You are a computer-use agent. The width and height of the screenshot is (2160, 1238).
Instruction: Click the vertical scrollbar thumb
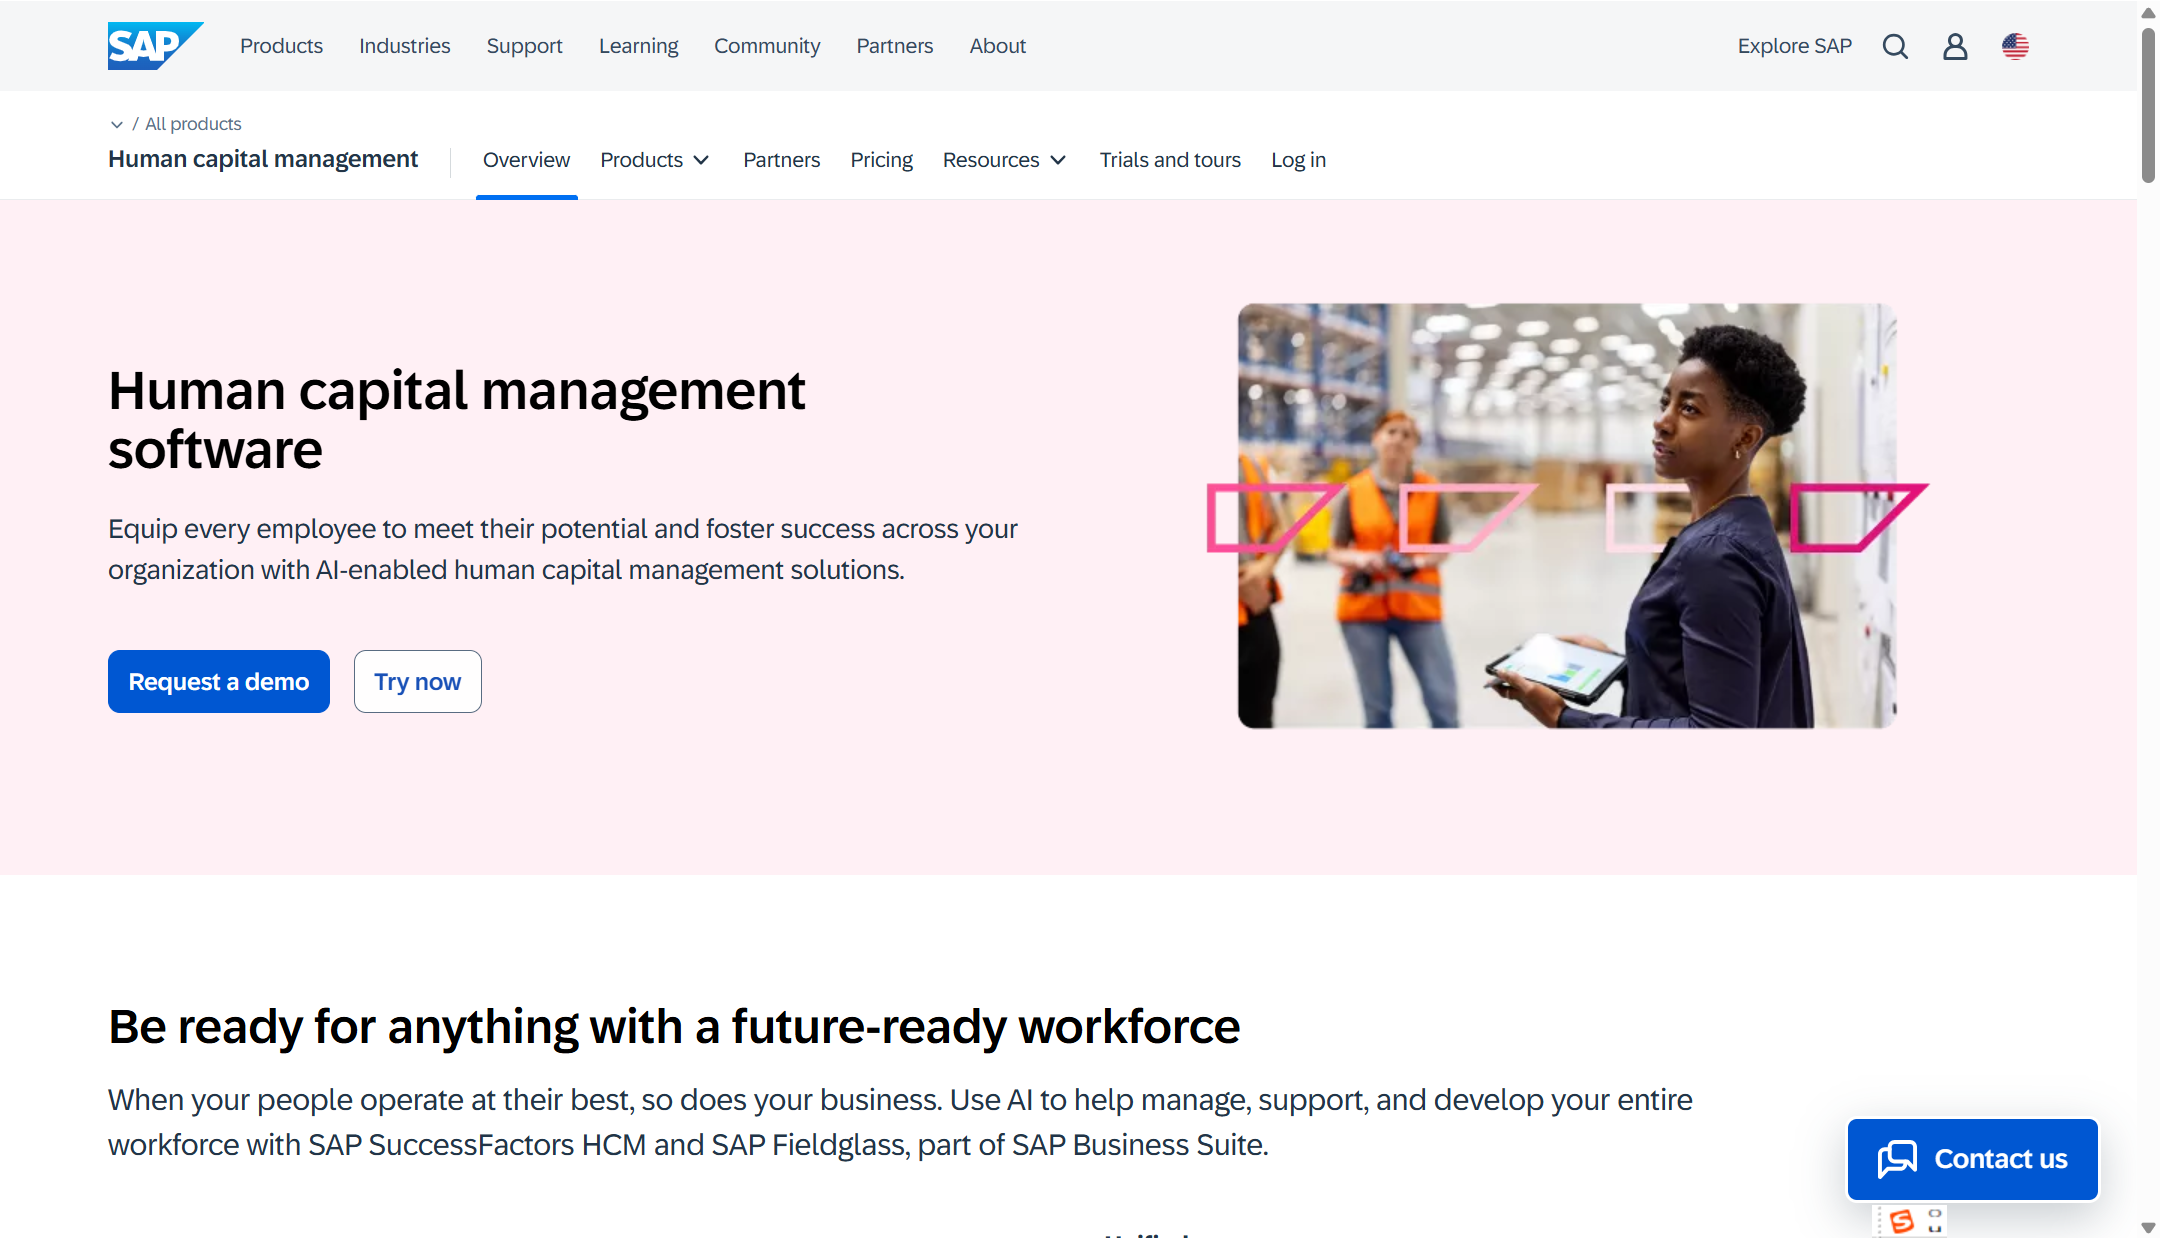(2148, 105)
